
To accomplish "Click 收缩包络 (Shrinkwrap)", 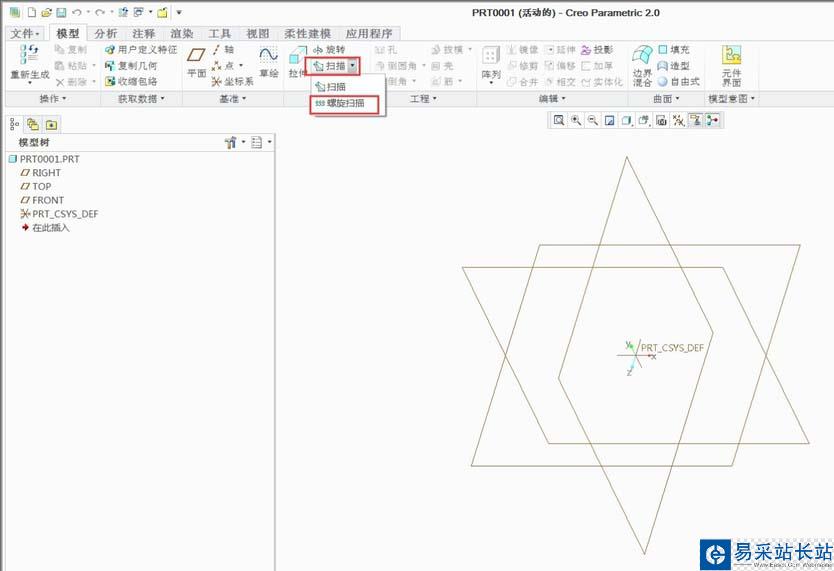I will [x=131, y=81].
